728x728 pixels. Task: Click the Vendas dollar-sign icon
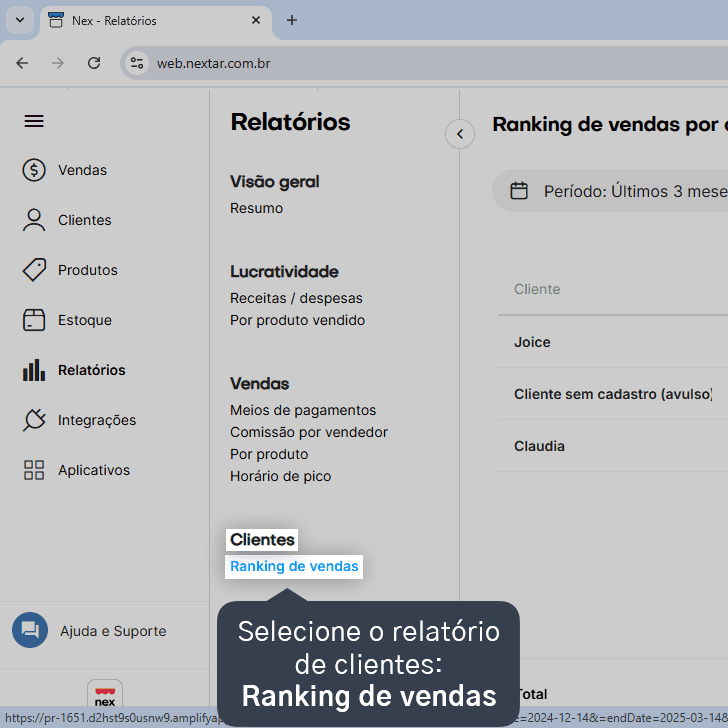click(x=34, y=170)
